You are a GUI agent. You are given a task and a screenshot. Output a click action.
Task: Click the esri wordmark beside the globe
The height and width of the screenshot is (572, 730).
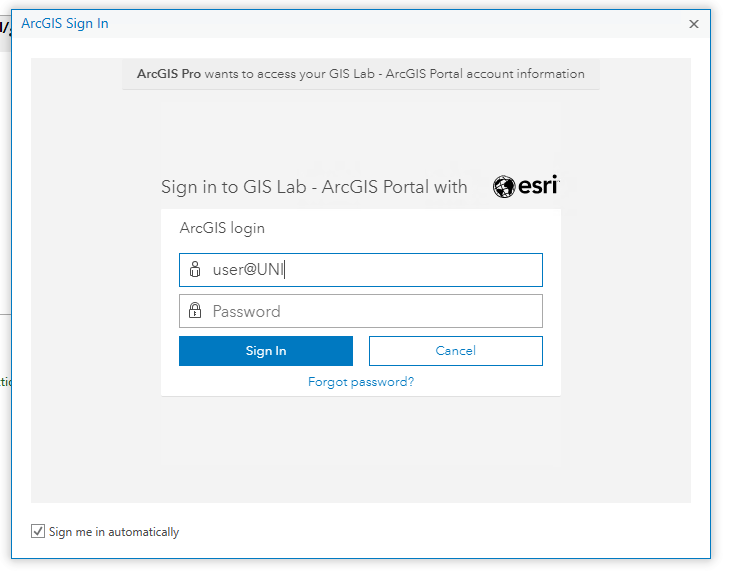(x=538, y=186)
